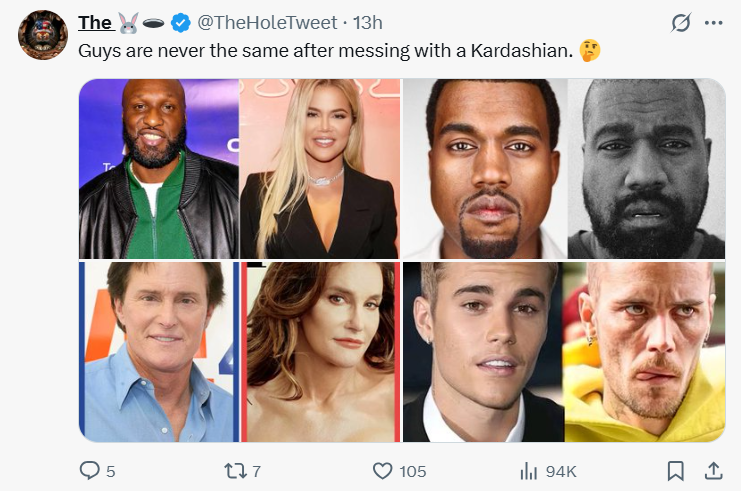Click the share upload icon

pyautogui.click(x=714, y=471)
